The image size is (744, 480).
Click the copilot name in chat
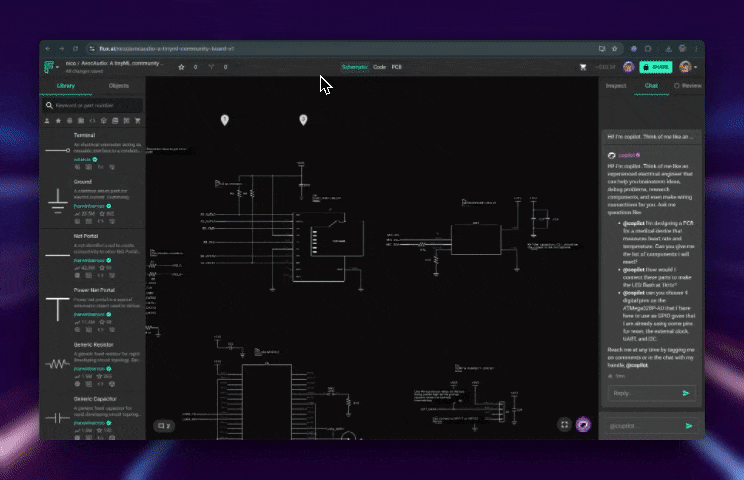click(x=626, y=155)
